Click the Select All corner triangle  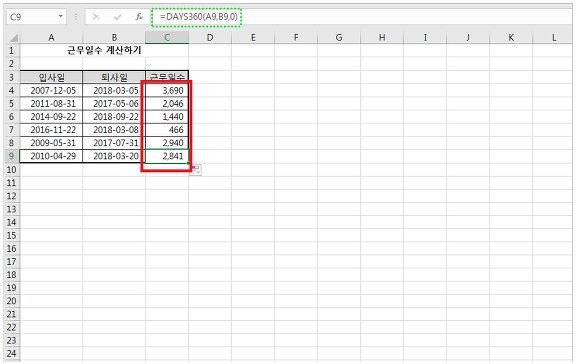tap(13, 37)
